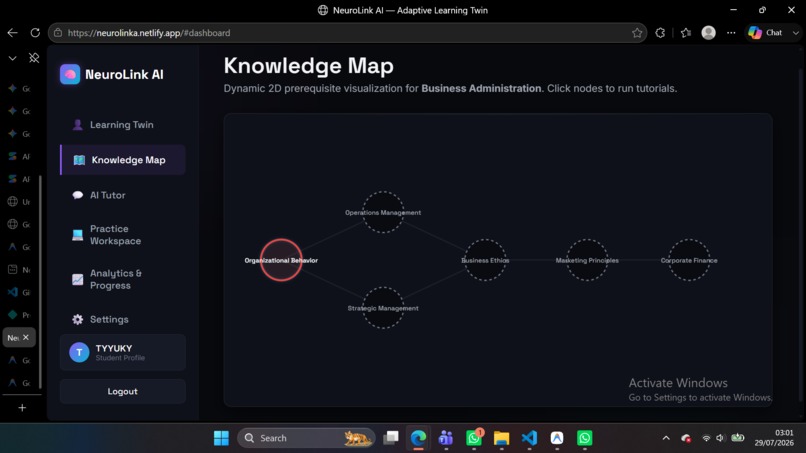The height and width of the screenshot is (453, 806).
Task: Click the AI Tutor speech bubble icon
Action: pos(78,195)
